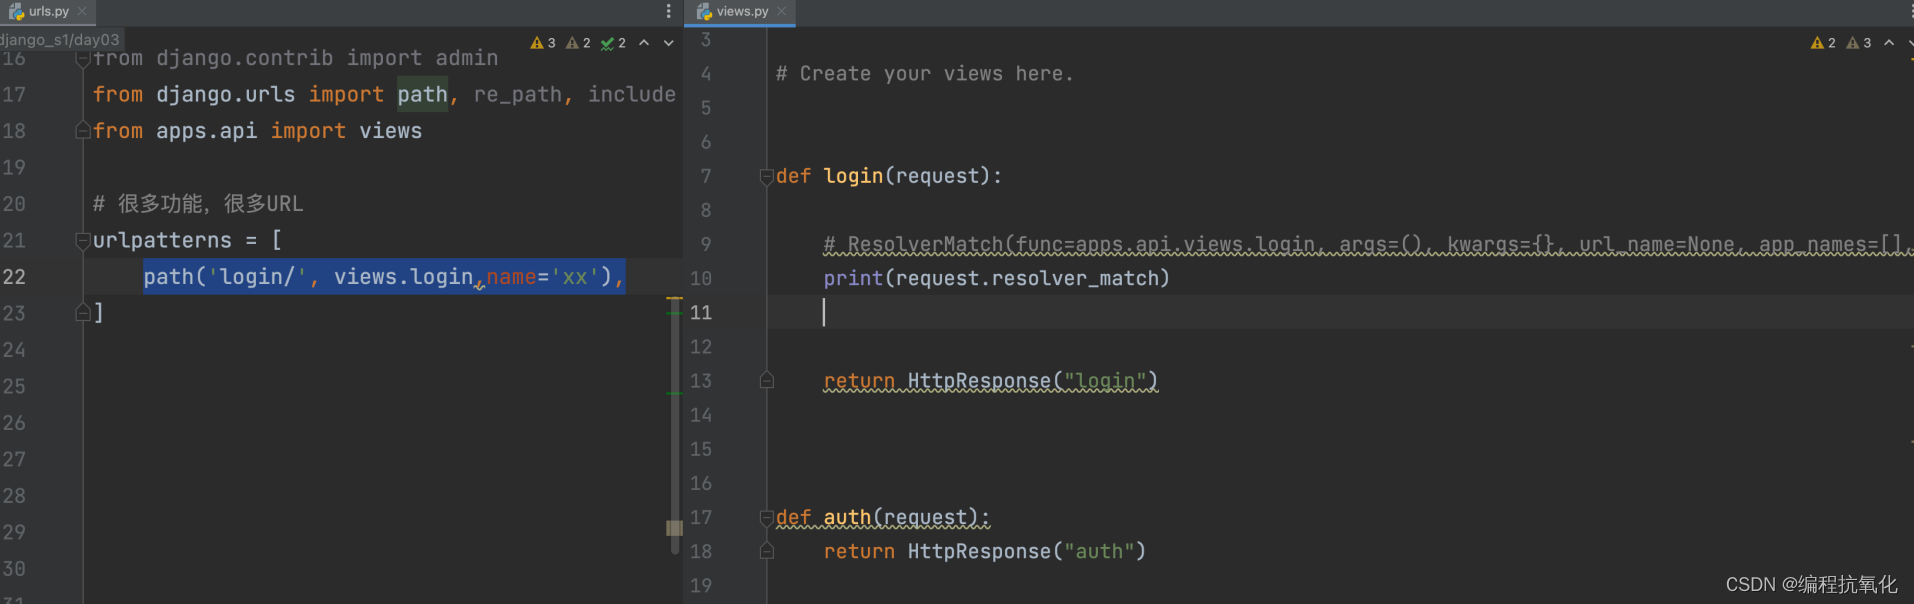Screen dimensions: 1914x604
Task: Click the 3 warnings indicator in urls.py
Action: tap(543, 43)
